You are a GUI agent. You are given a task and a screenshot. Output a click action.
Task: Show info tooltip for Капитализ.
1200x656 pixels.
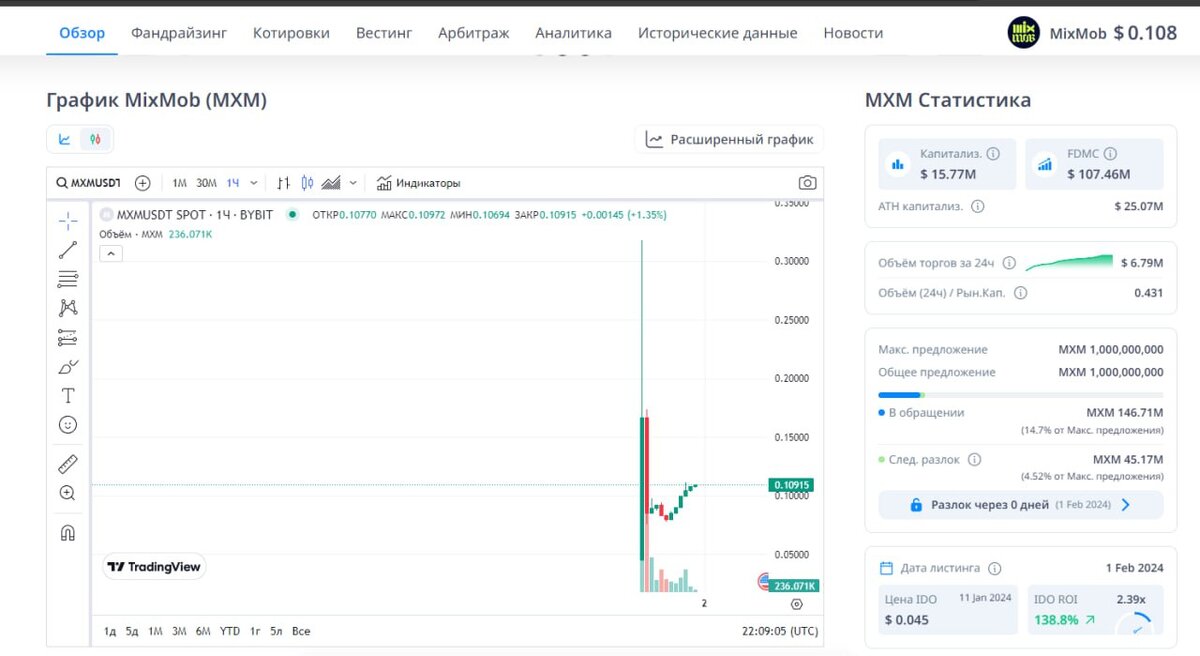pos(993,154)
